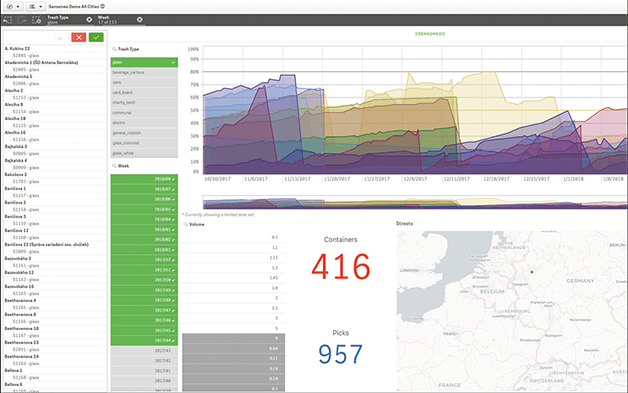The image size is (628, 393).
Task: Open the navigation compass dropdown menu
Action: (x=13, y=6)
